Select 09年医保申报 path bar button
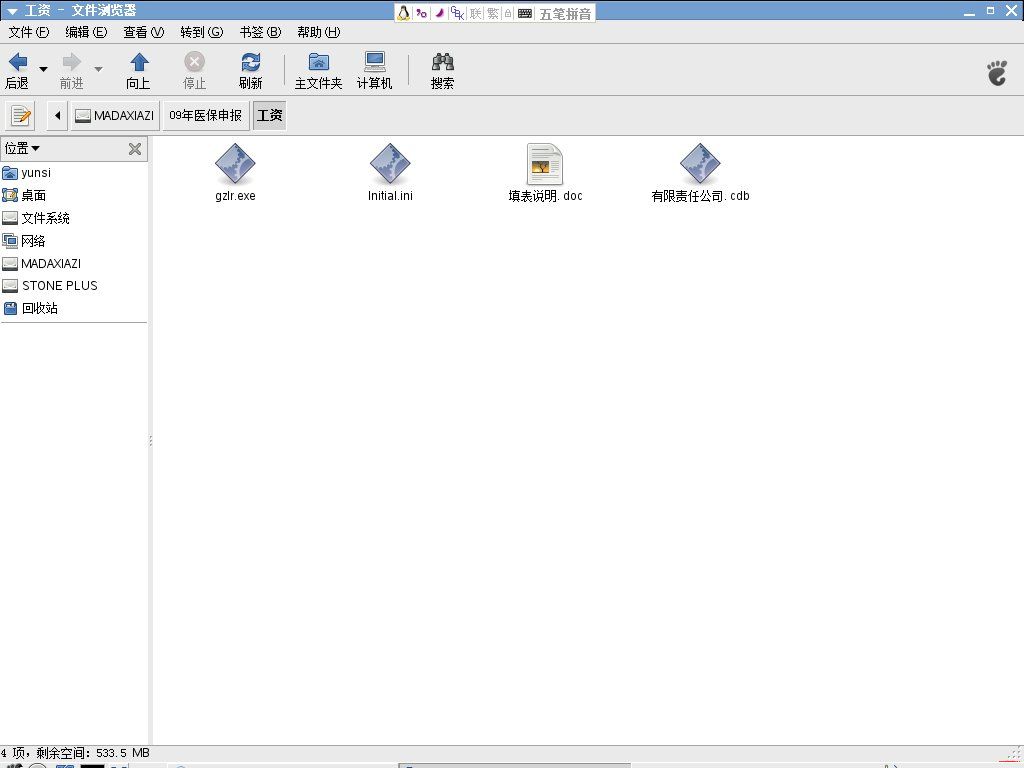The width and height of the screenshot is (1024, 768). click(x=206, y=116)
